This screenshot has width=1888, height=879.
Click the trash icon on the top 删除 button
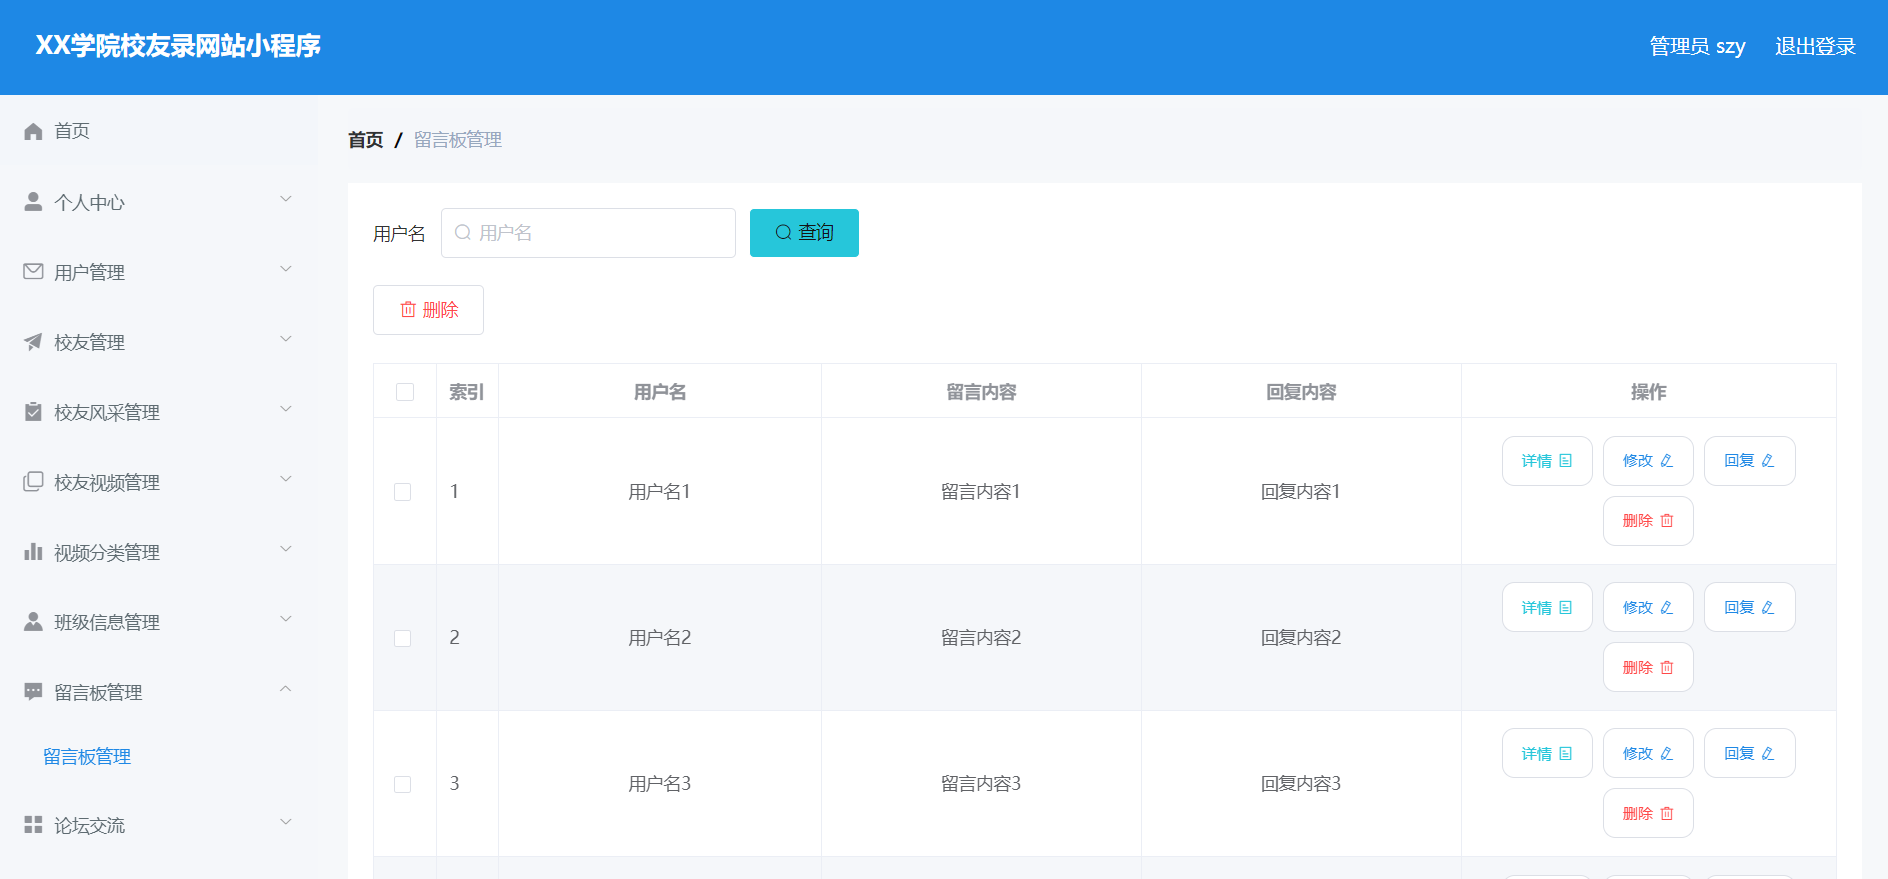pyautogui.click(x=408, y=310)
